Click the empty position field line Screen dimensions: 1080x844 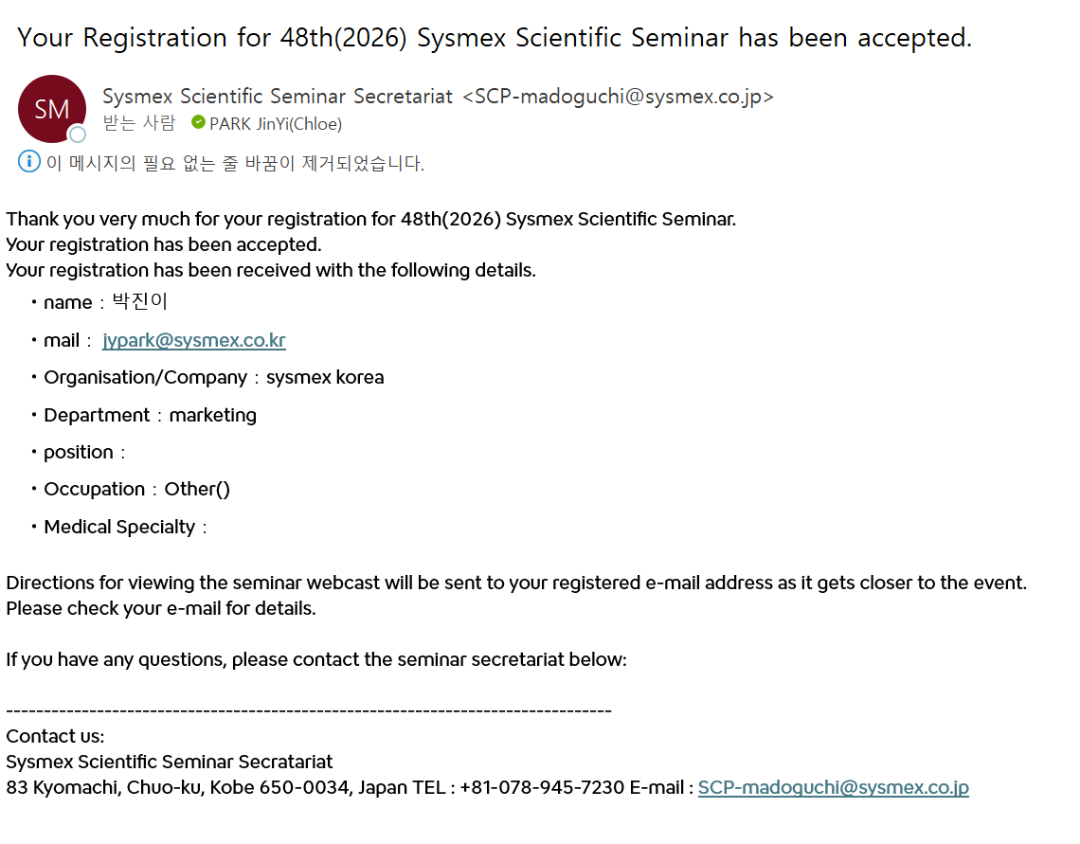(84, 452)
